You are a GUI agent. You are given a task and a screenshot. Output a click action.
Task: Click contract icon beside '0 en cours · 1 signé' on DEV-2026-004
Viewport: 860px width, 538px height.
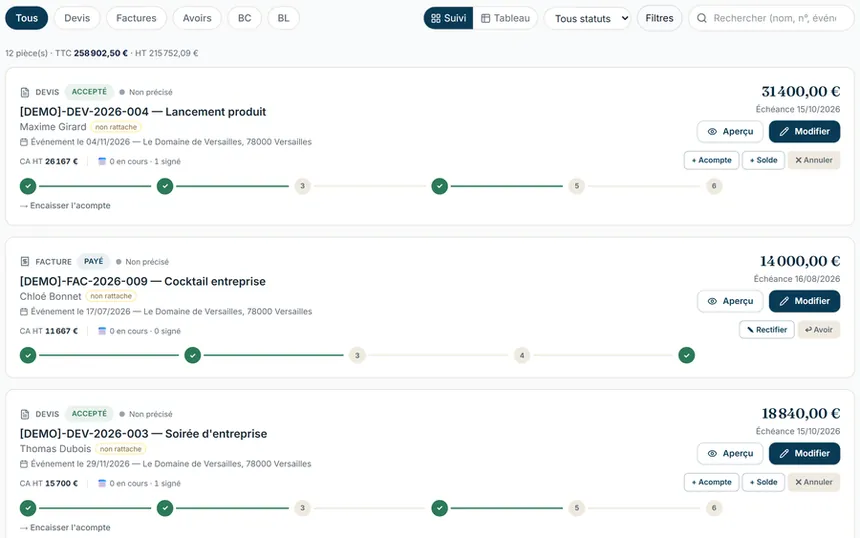click(x=101, y=161)
